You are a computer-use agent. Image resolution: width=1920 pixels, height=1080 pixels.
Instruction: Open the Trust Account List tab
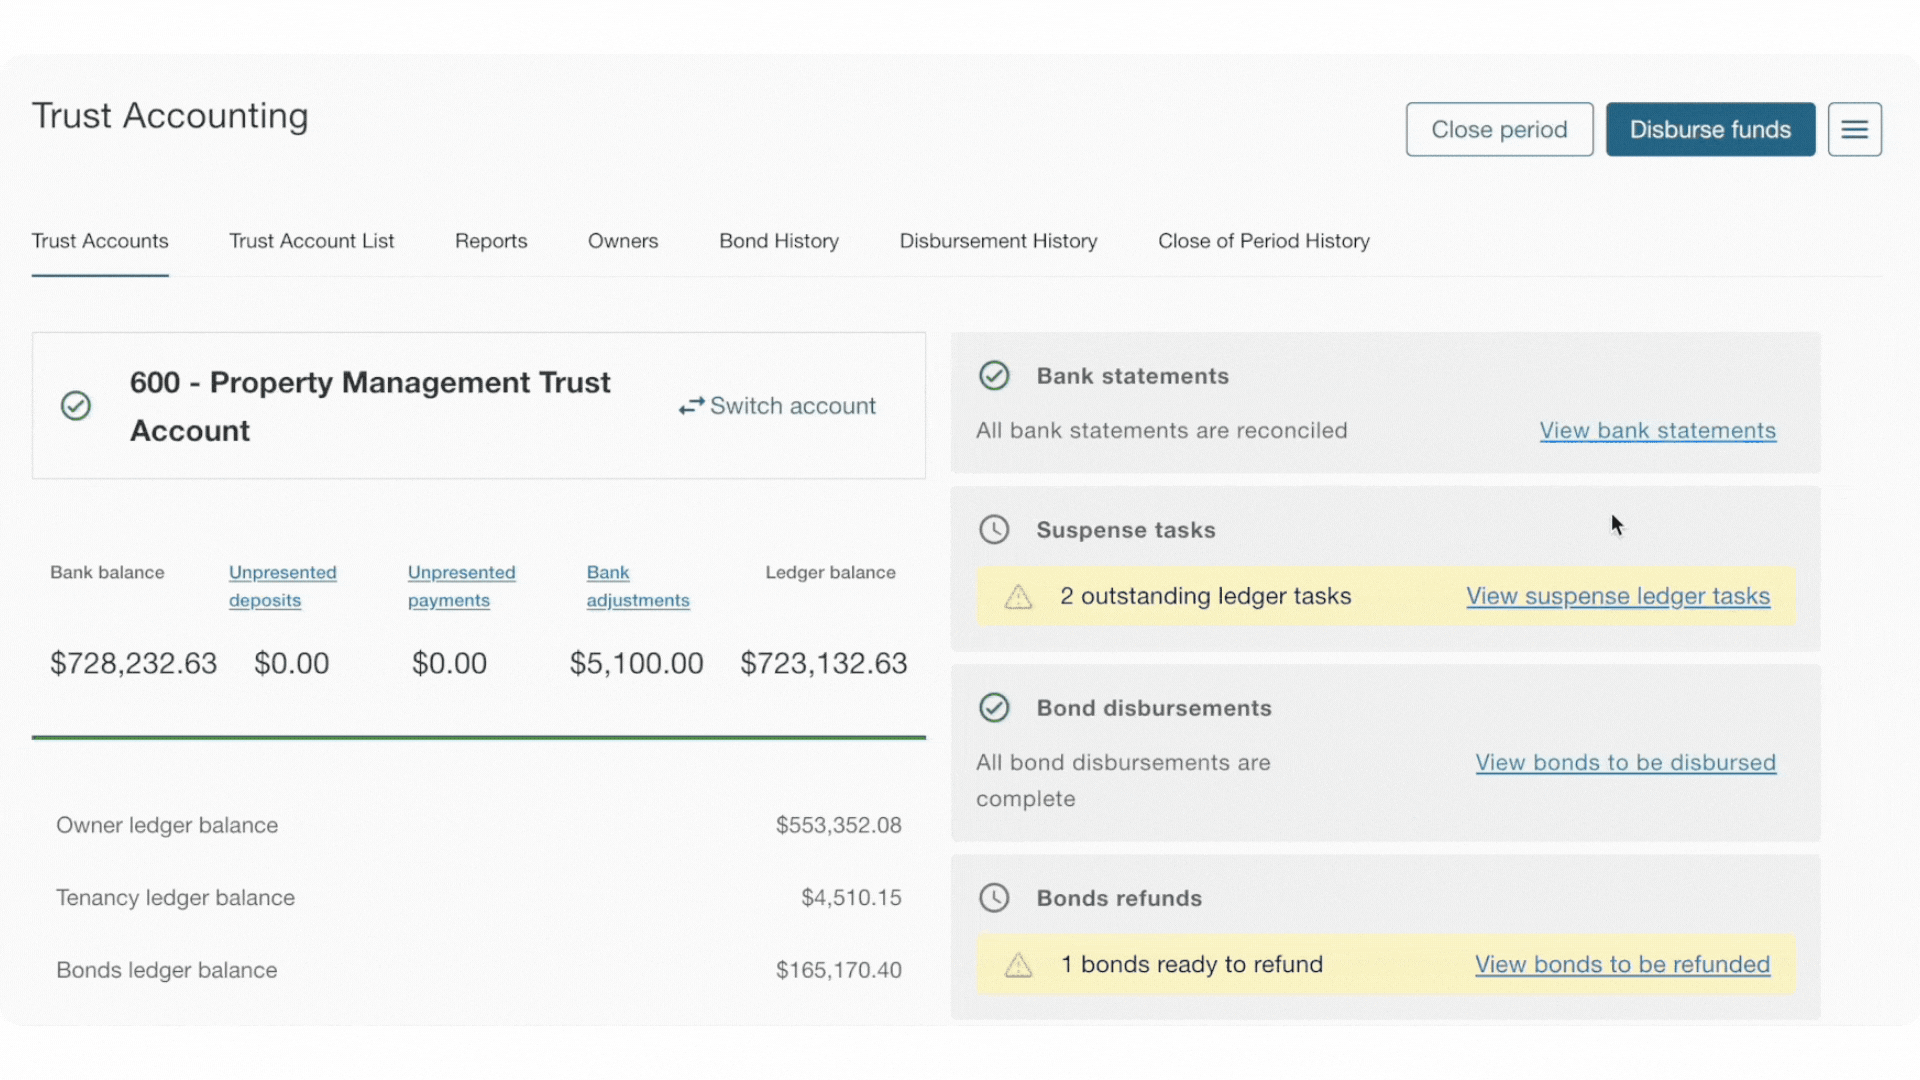[311, 241]
